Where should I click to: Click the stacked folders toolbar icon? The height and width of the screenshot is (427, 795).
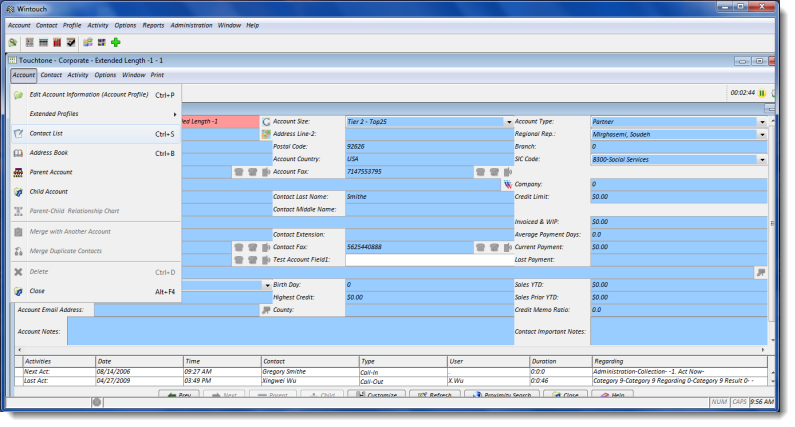(88, 43)
